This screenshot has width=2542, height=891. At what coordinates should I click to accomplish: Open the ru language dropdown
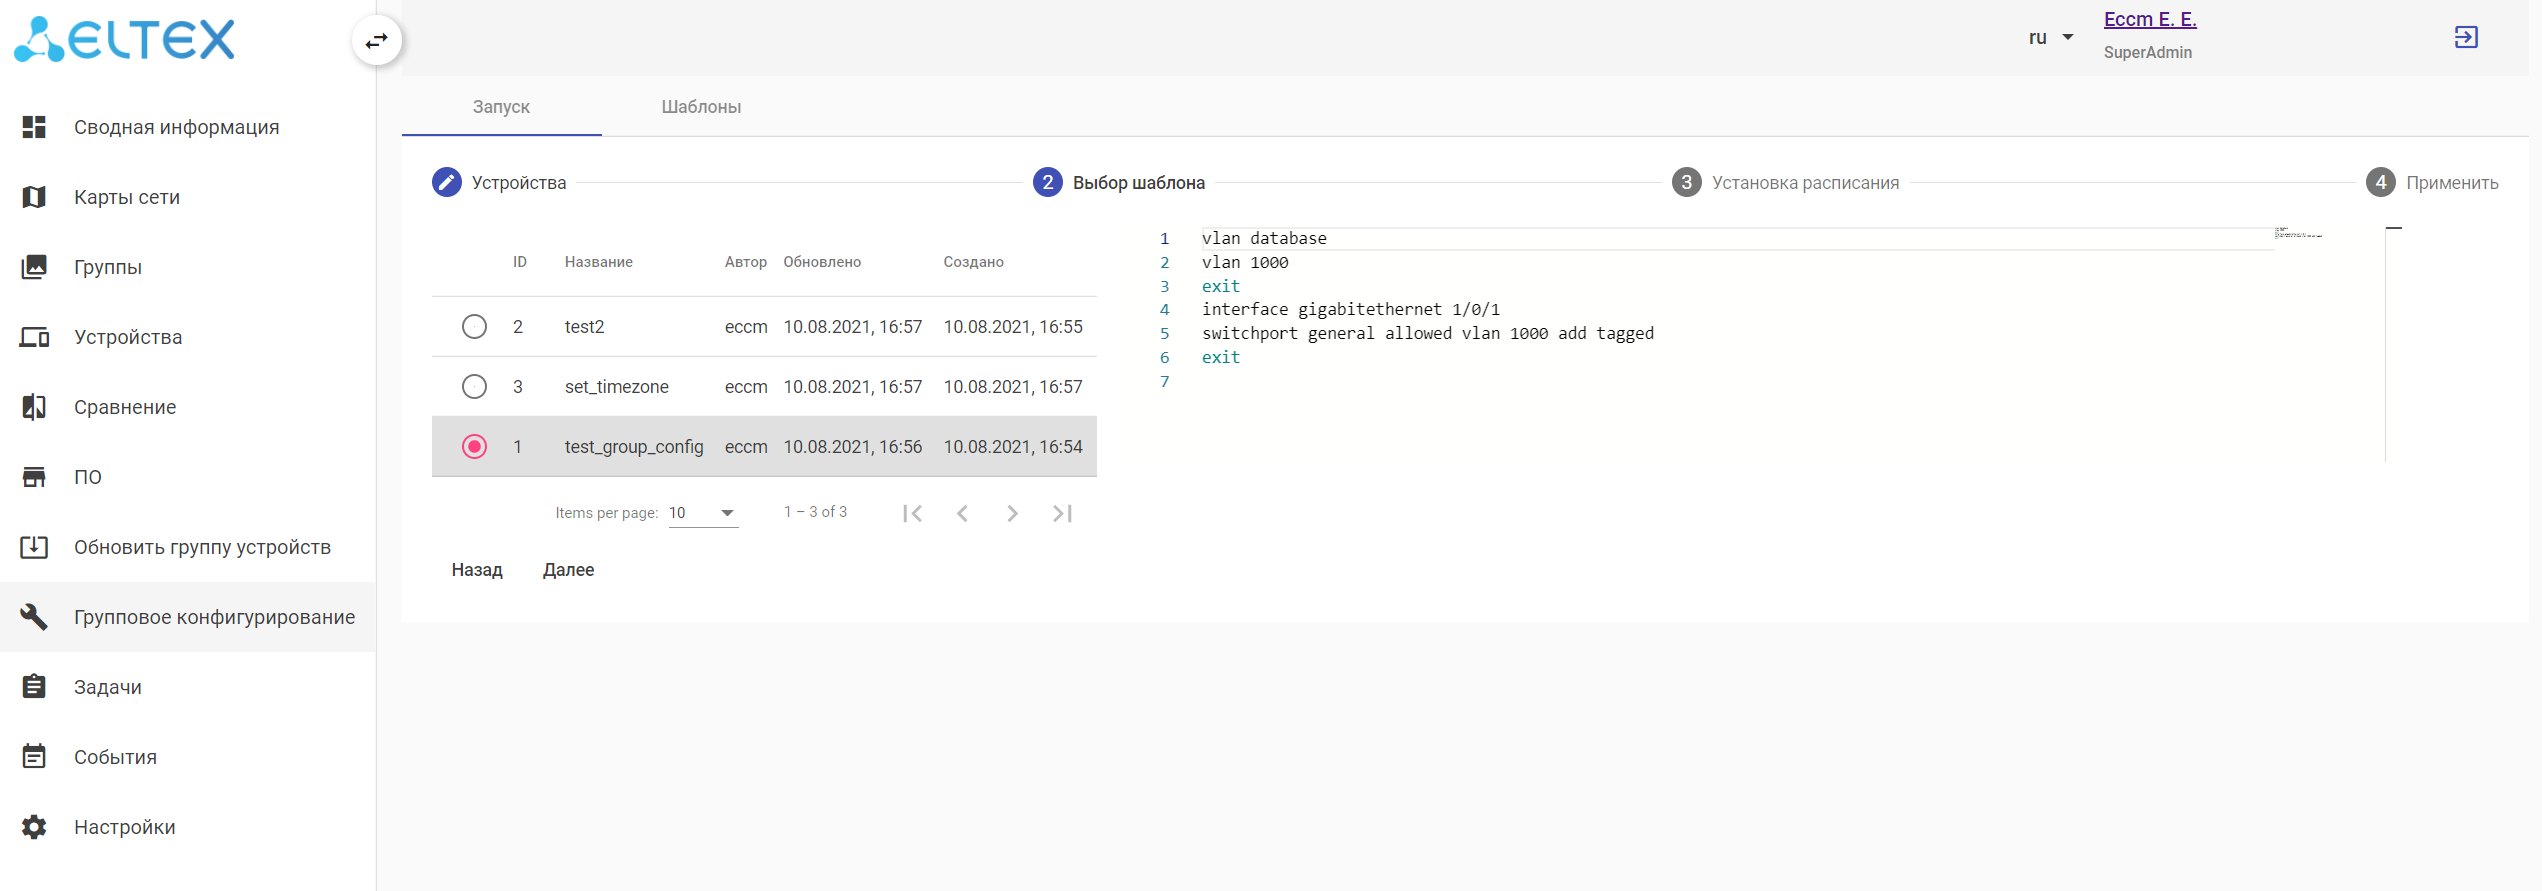pyautogui.click(x=2050, y=38)
